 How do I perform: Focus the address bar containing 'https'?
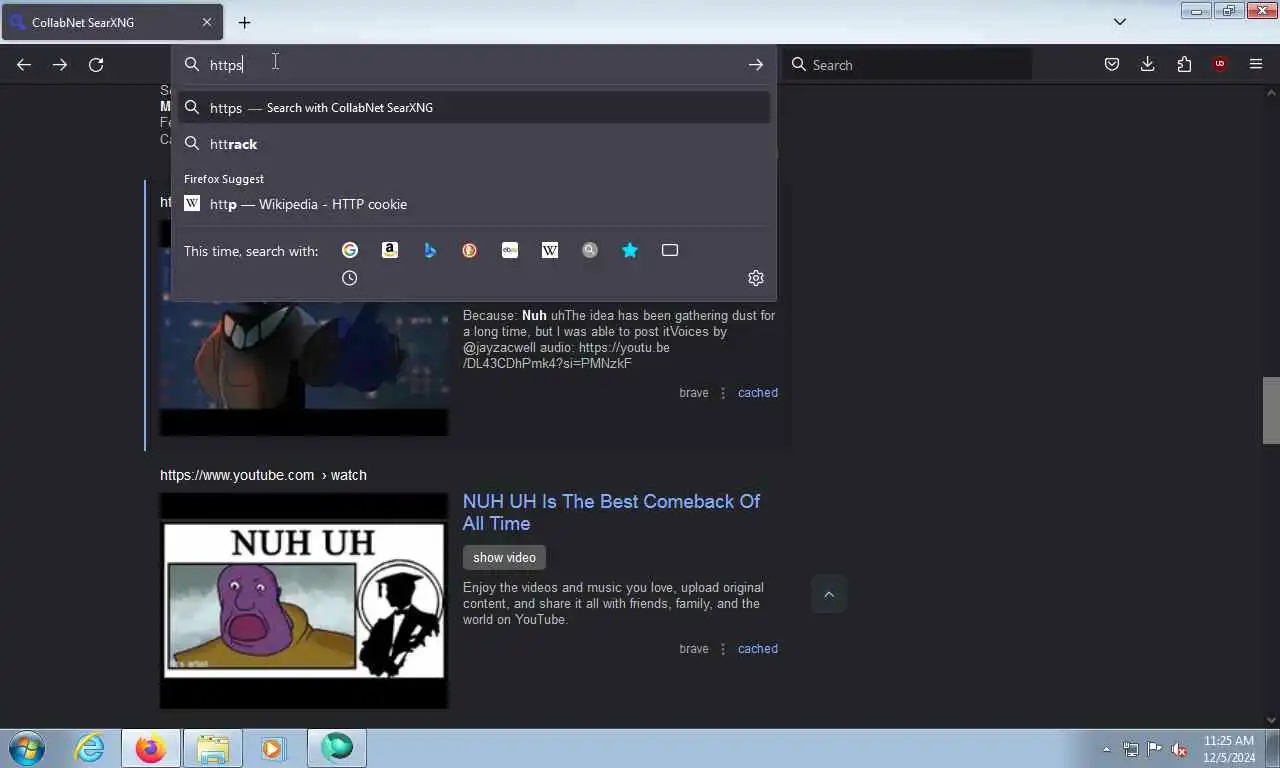coord(473,65)
